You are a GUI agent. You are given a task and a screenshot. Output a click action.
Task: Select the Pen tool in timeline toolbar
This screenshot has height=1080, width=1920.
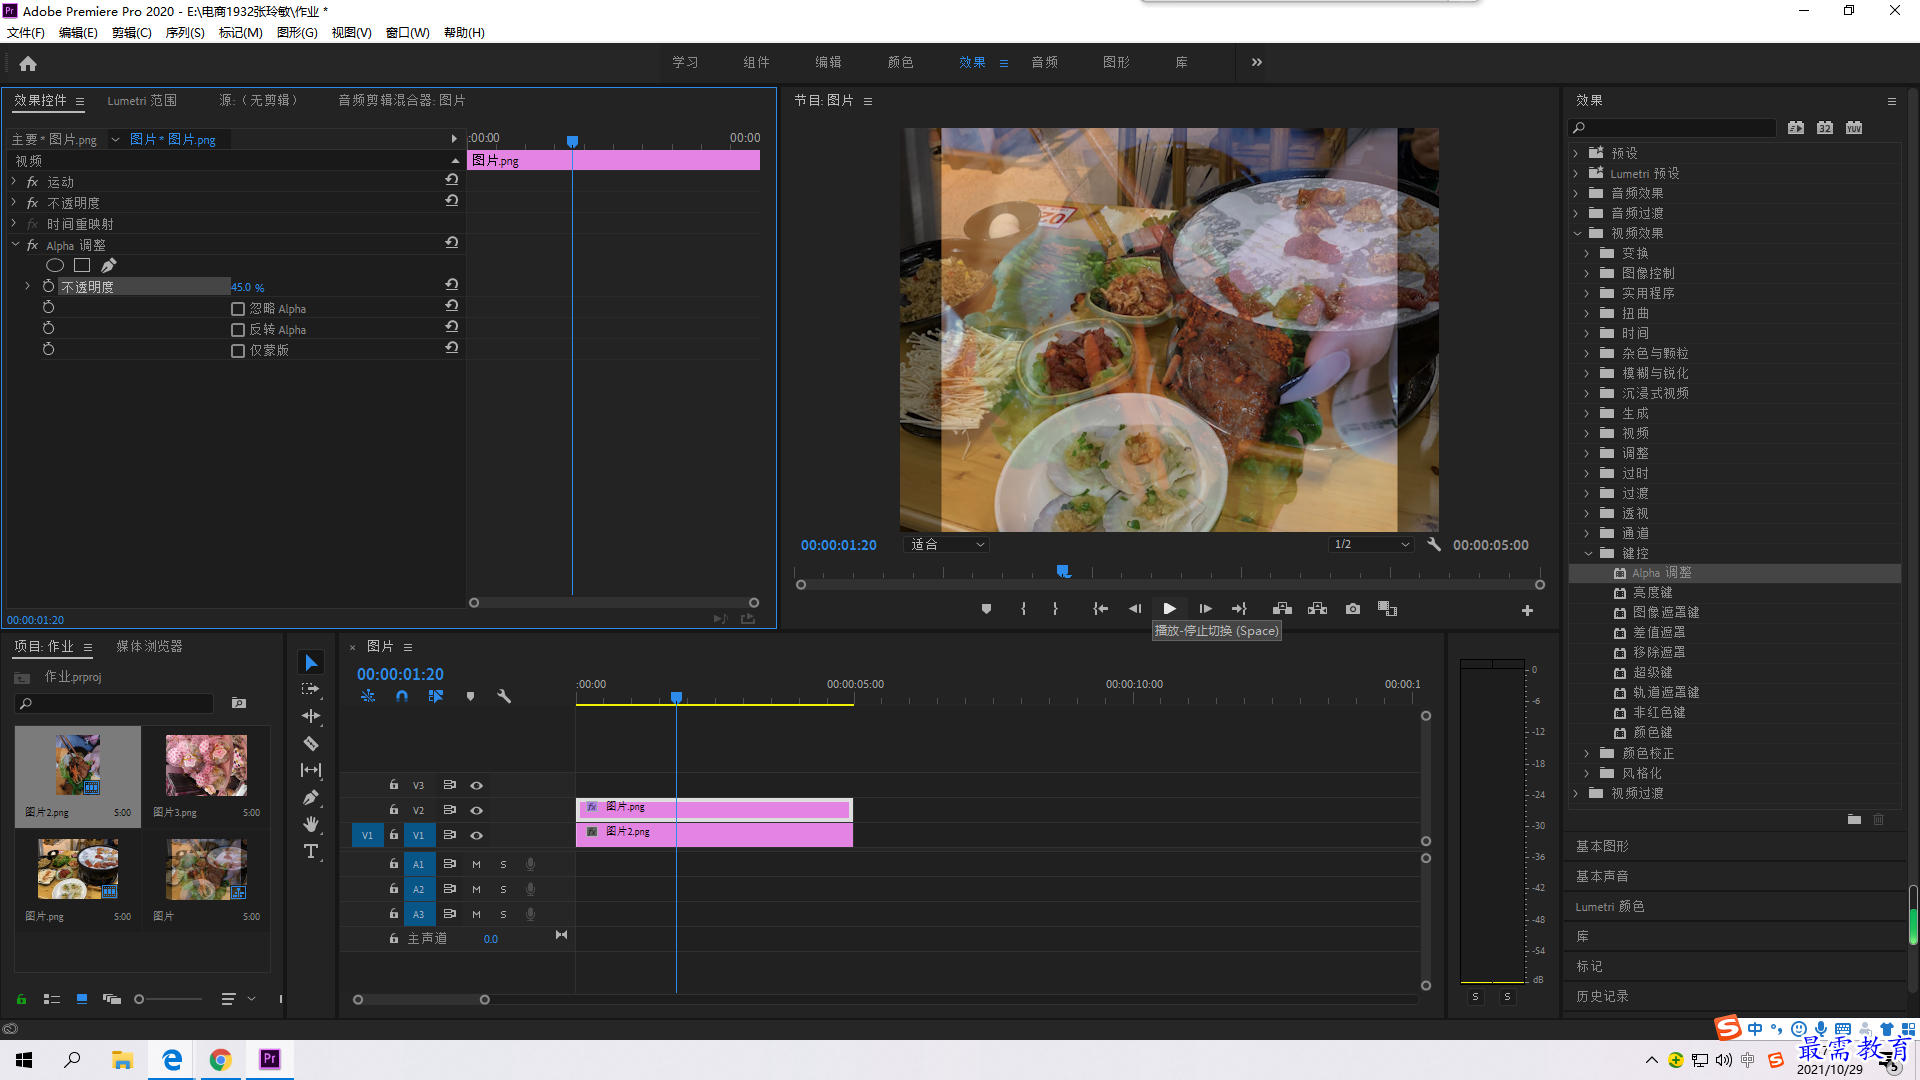311,797
